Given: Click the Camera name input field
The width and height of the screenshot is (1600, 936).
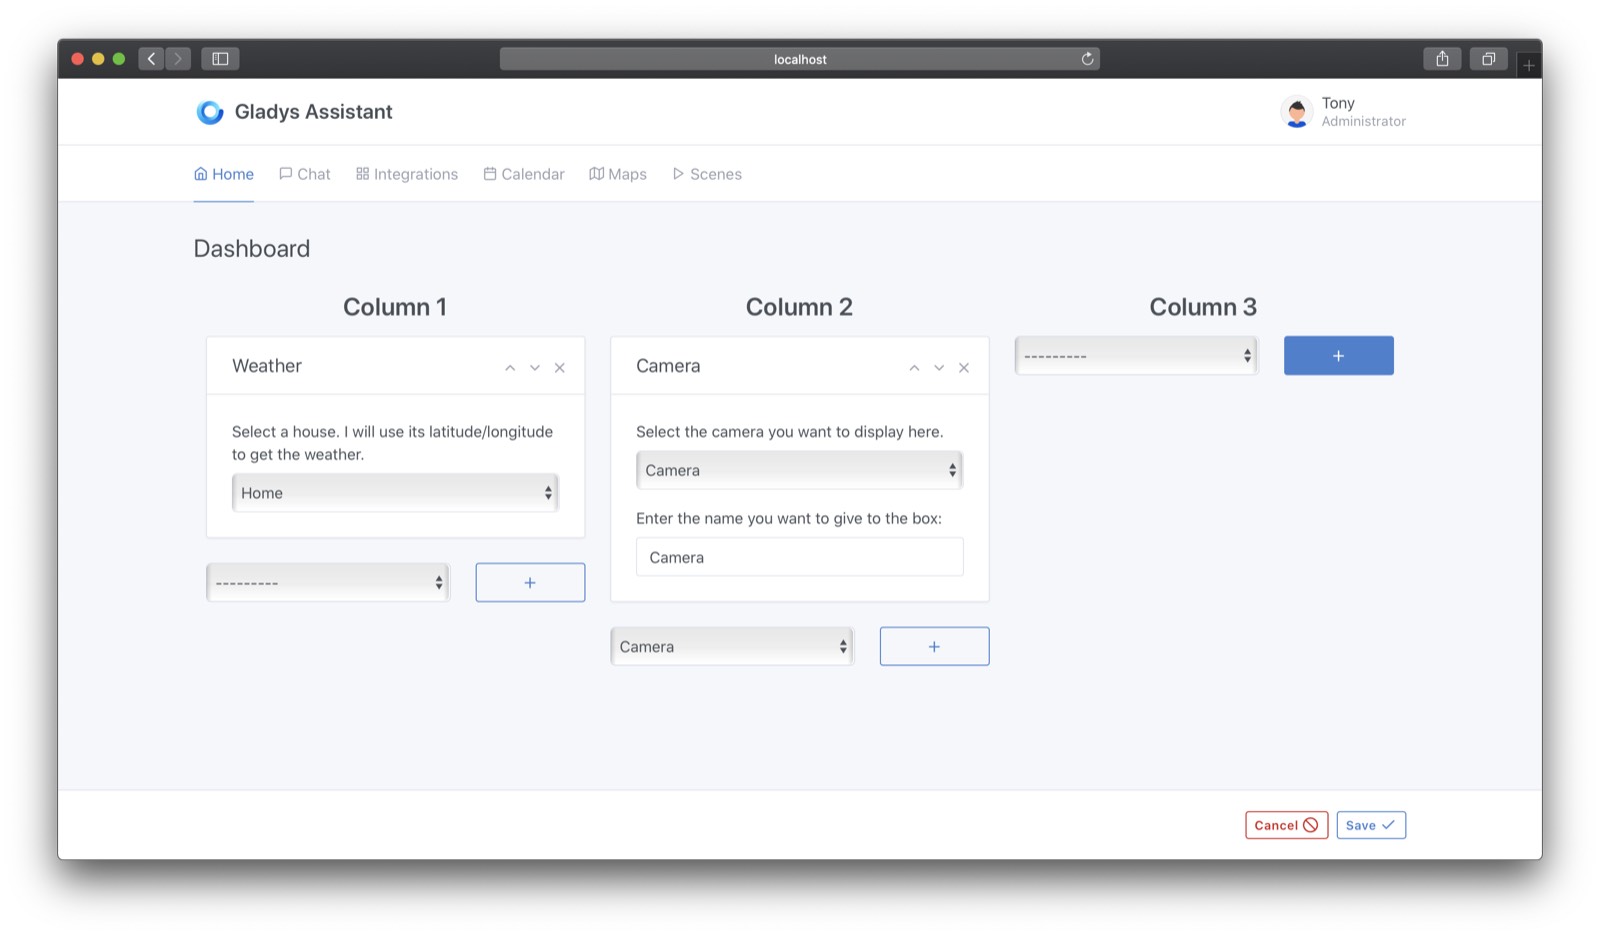Looking at the screenshot, I should [x=798, y=557].
